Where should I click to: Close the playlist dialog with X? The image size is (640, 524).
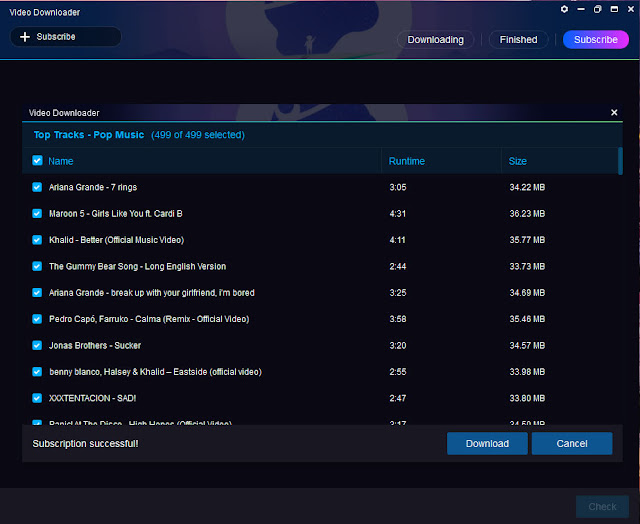click(614, 112)
